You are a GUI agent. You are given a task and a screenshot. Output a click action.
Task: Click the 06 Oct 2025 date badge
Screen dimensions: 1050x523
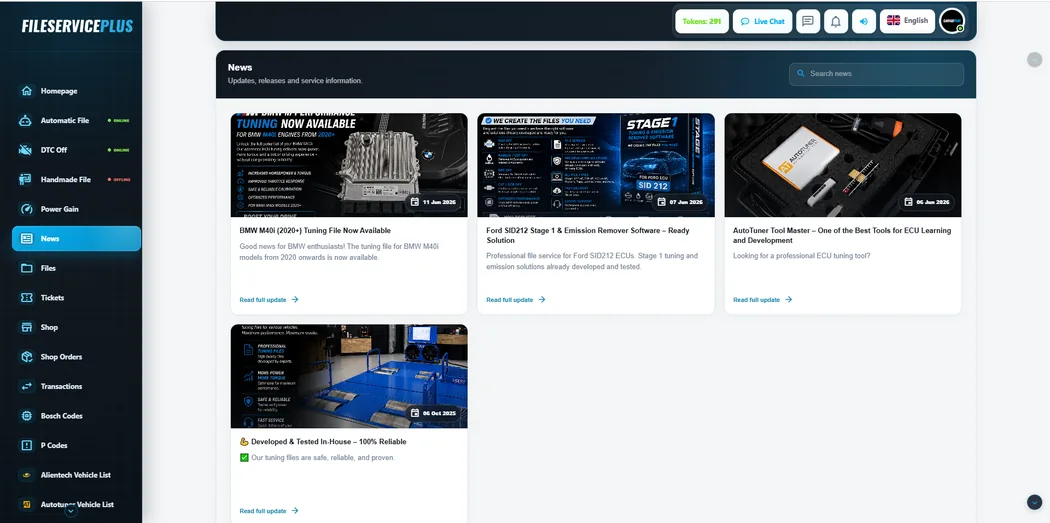coord(435,413)
